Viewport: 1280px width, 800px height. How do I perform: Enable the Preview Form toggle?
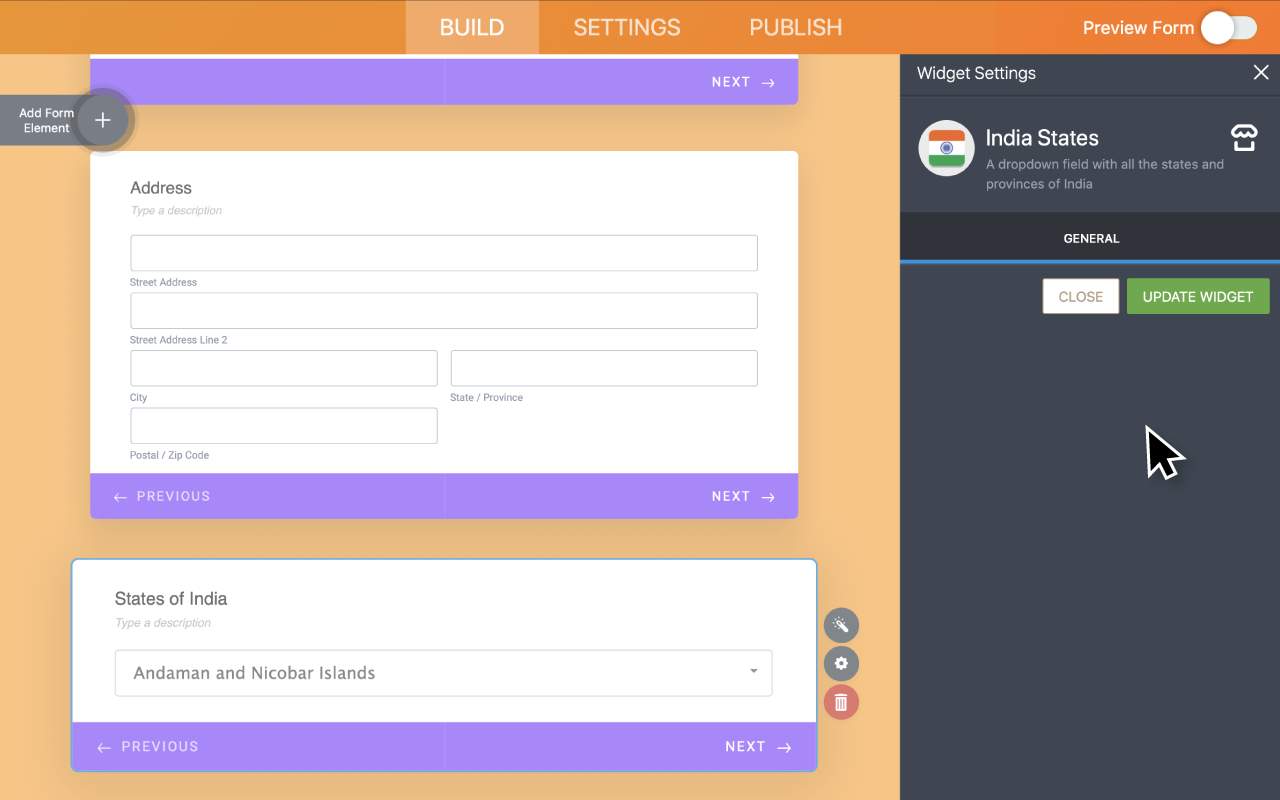1229,28
